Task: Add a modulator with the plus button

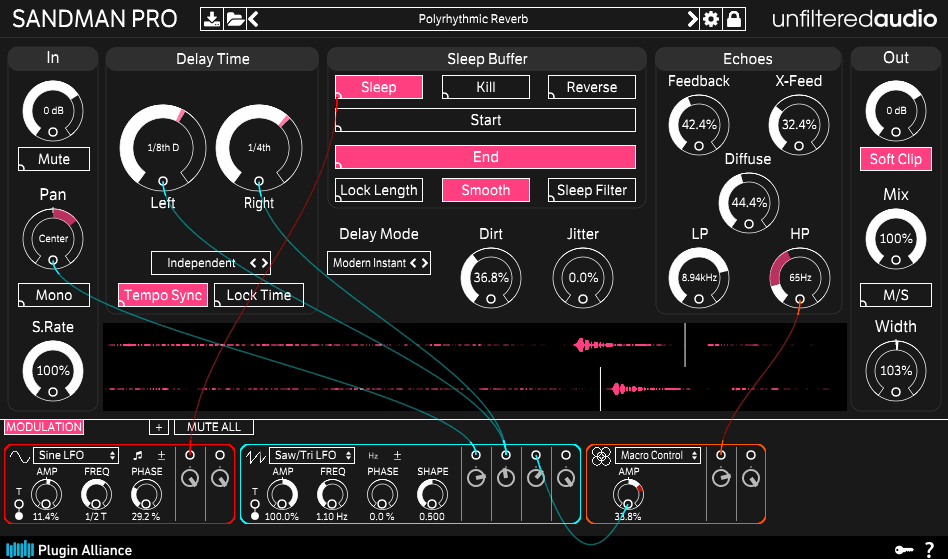Action: pyautogui.click(x=158, y=427)
